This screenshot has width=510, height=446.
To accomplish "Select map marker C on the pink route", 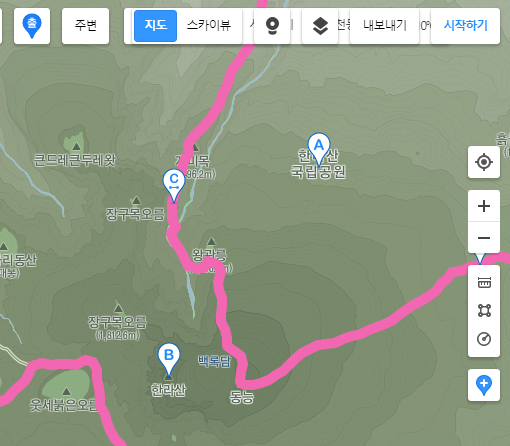I will (x=174, y=185).
